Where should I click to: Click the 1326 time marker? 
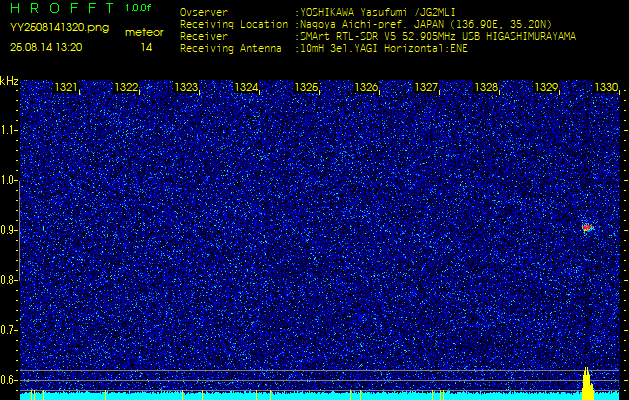366,87
